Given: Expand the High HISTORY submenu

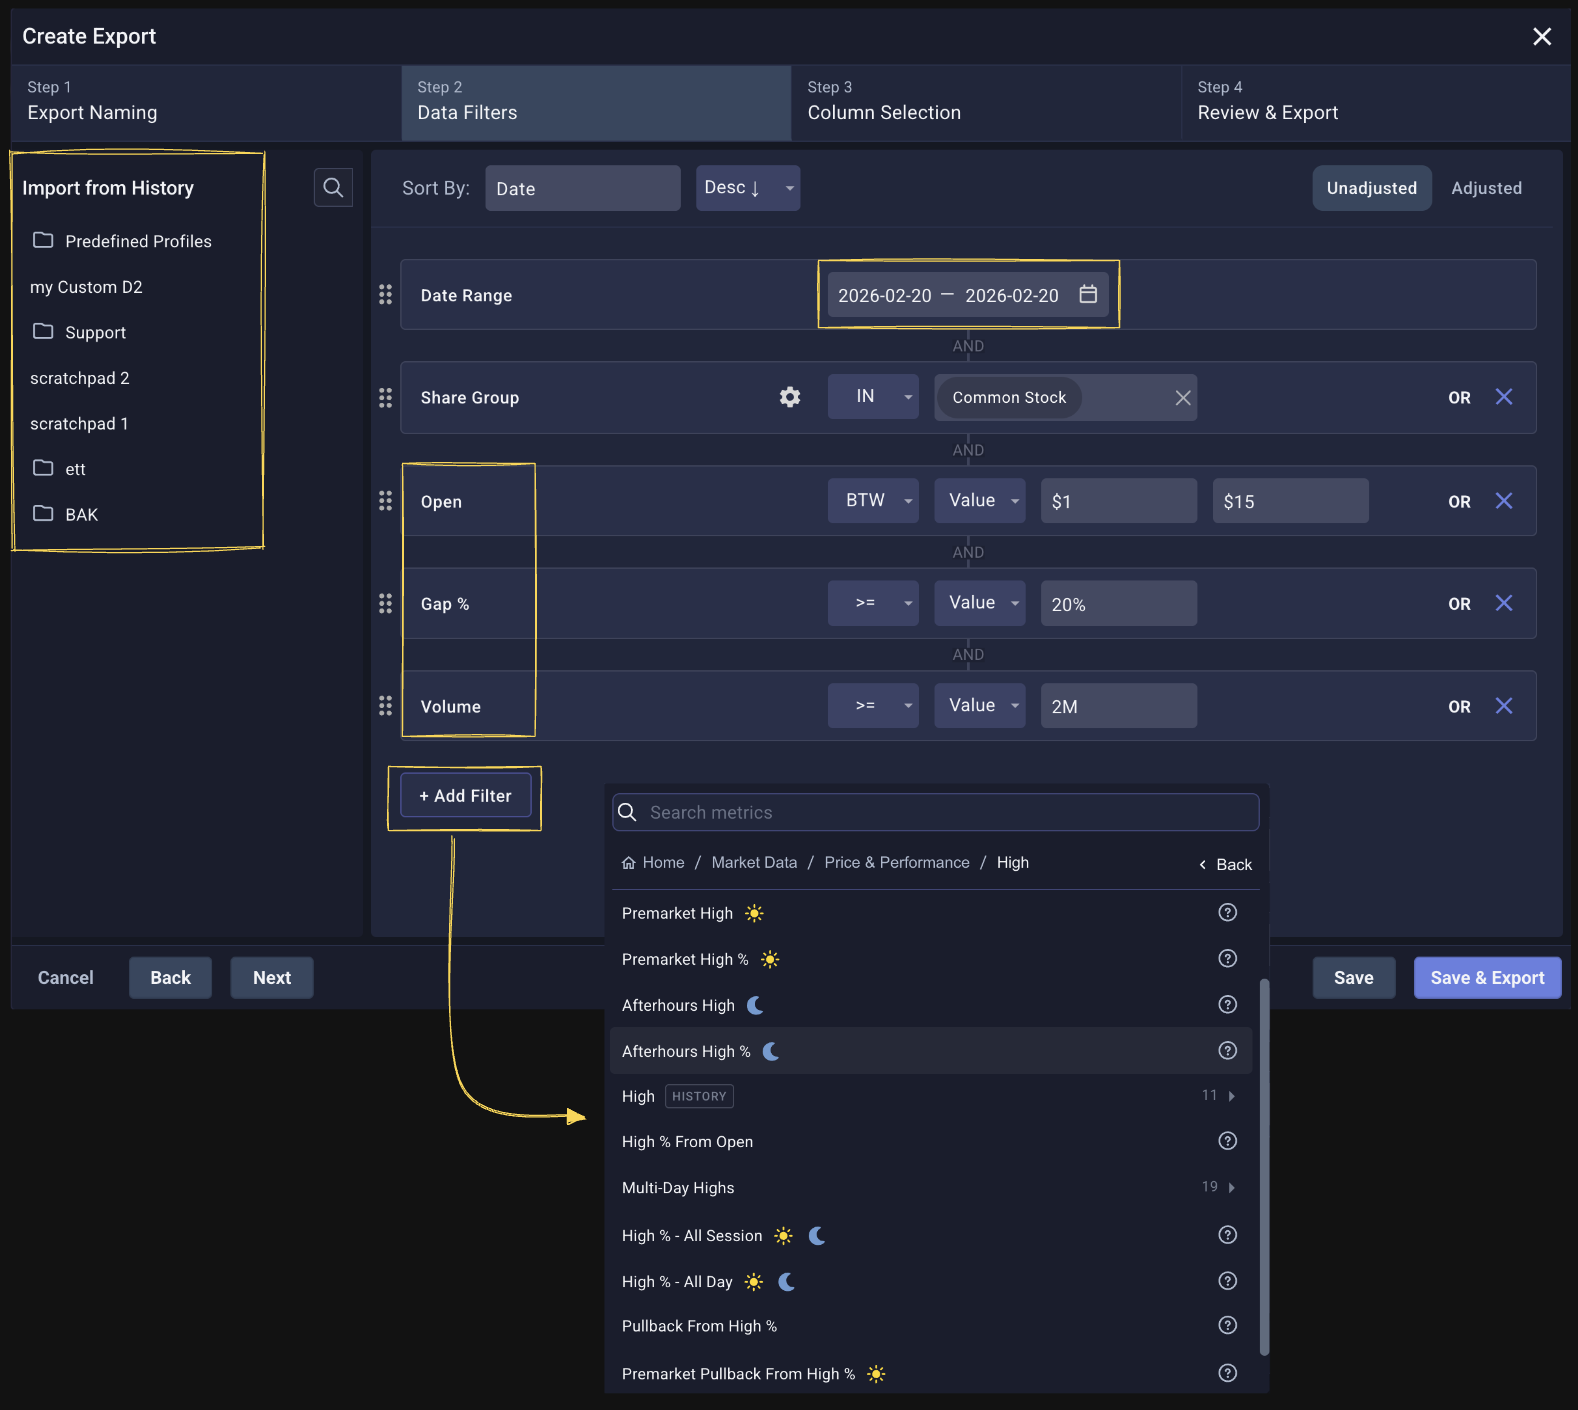Looking at the screenshot, I should pyautogui.click(x=931, y=1096).
